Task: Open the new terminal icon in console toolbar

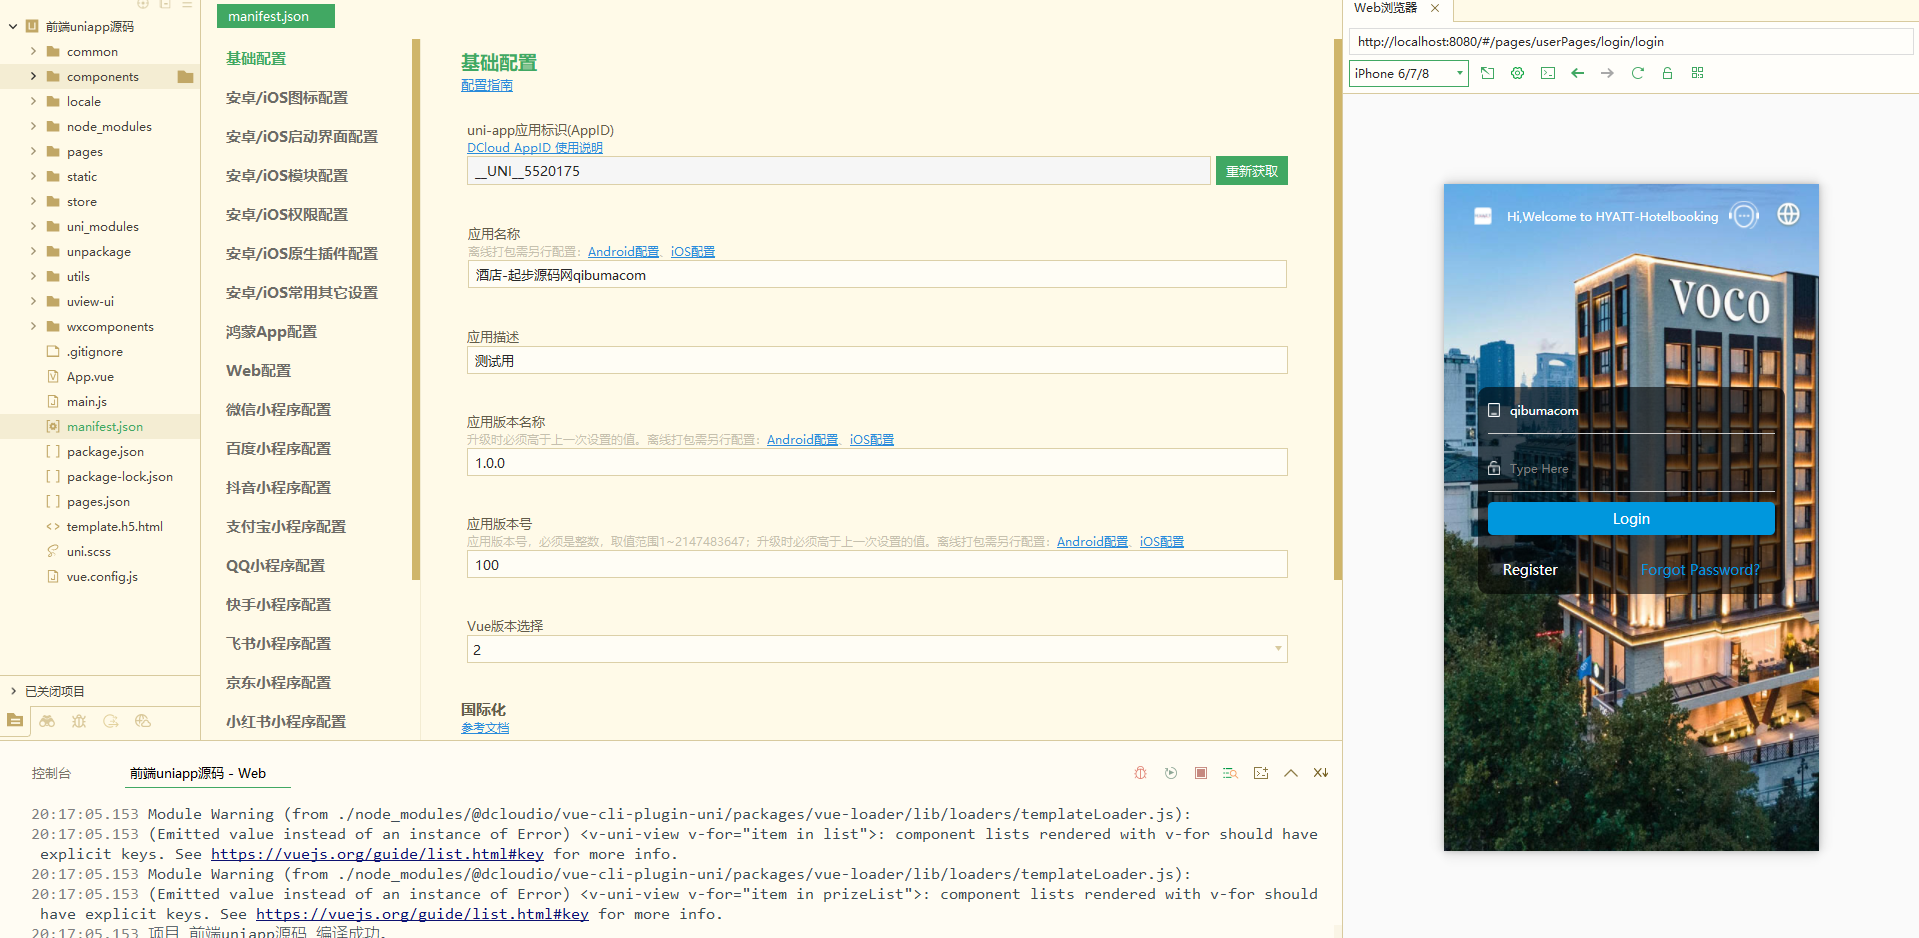Action: pos(1260,773)
